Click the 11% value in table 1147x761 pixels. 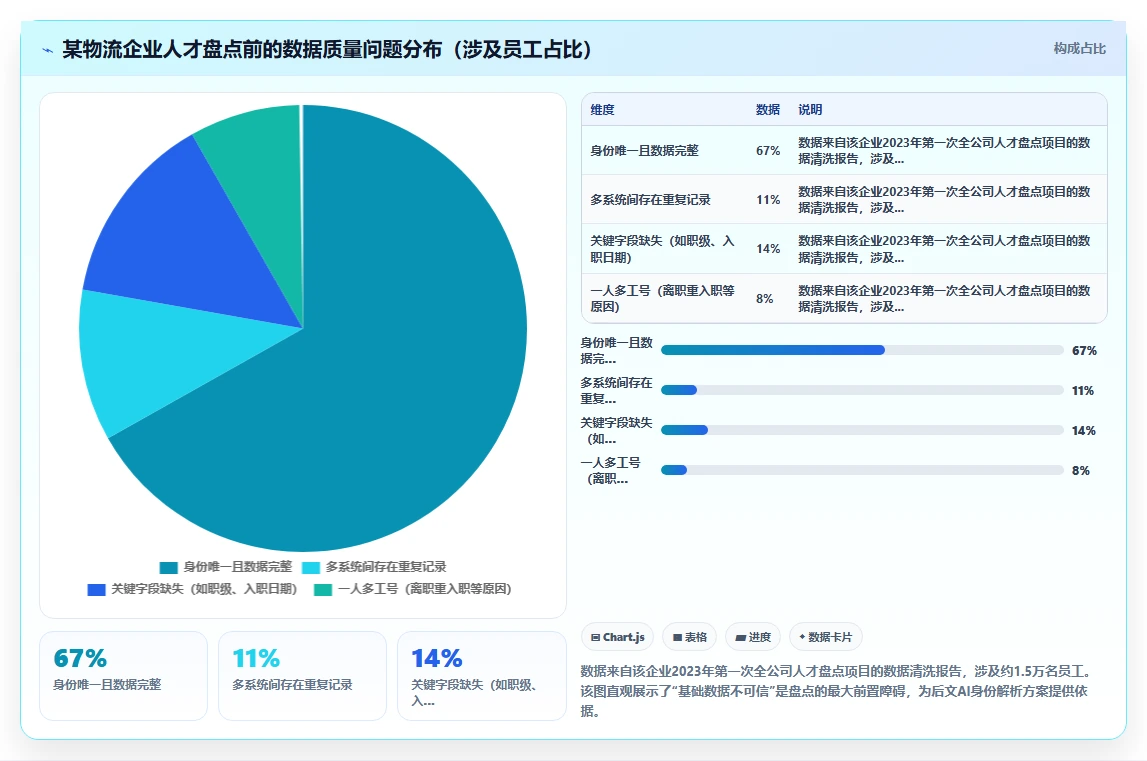tap(768, 200)
